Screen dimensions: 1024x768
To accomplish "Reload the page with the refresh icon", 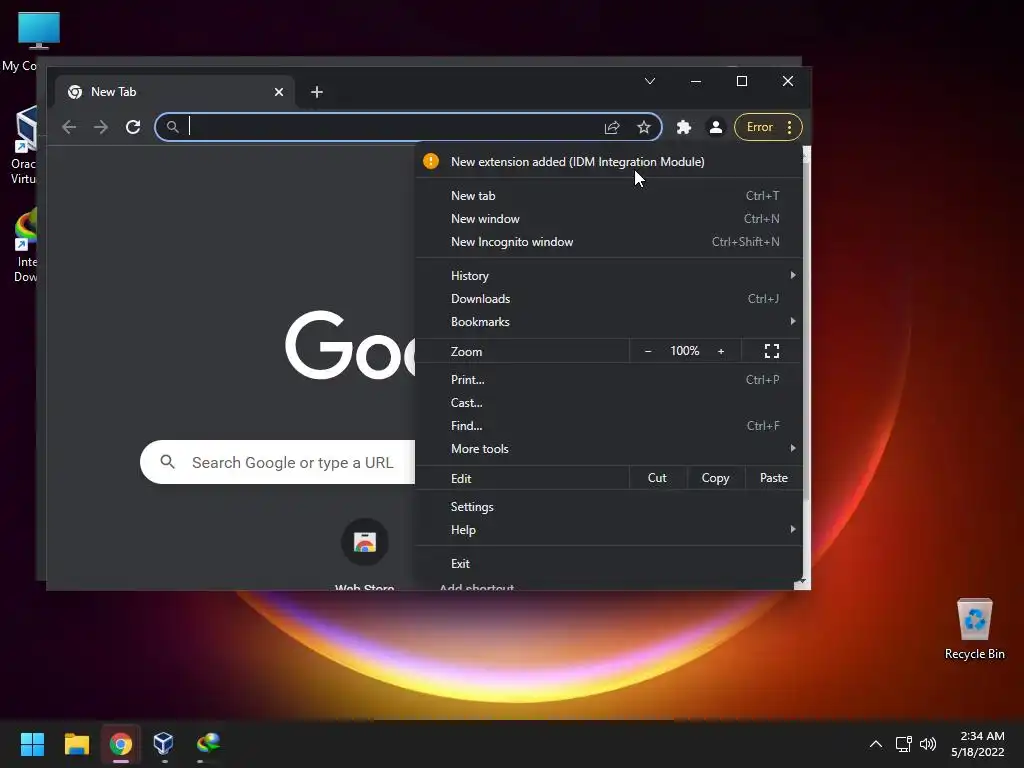I will [133, 127].
